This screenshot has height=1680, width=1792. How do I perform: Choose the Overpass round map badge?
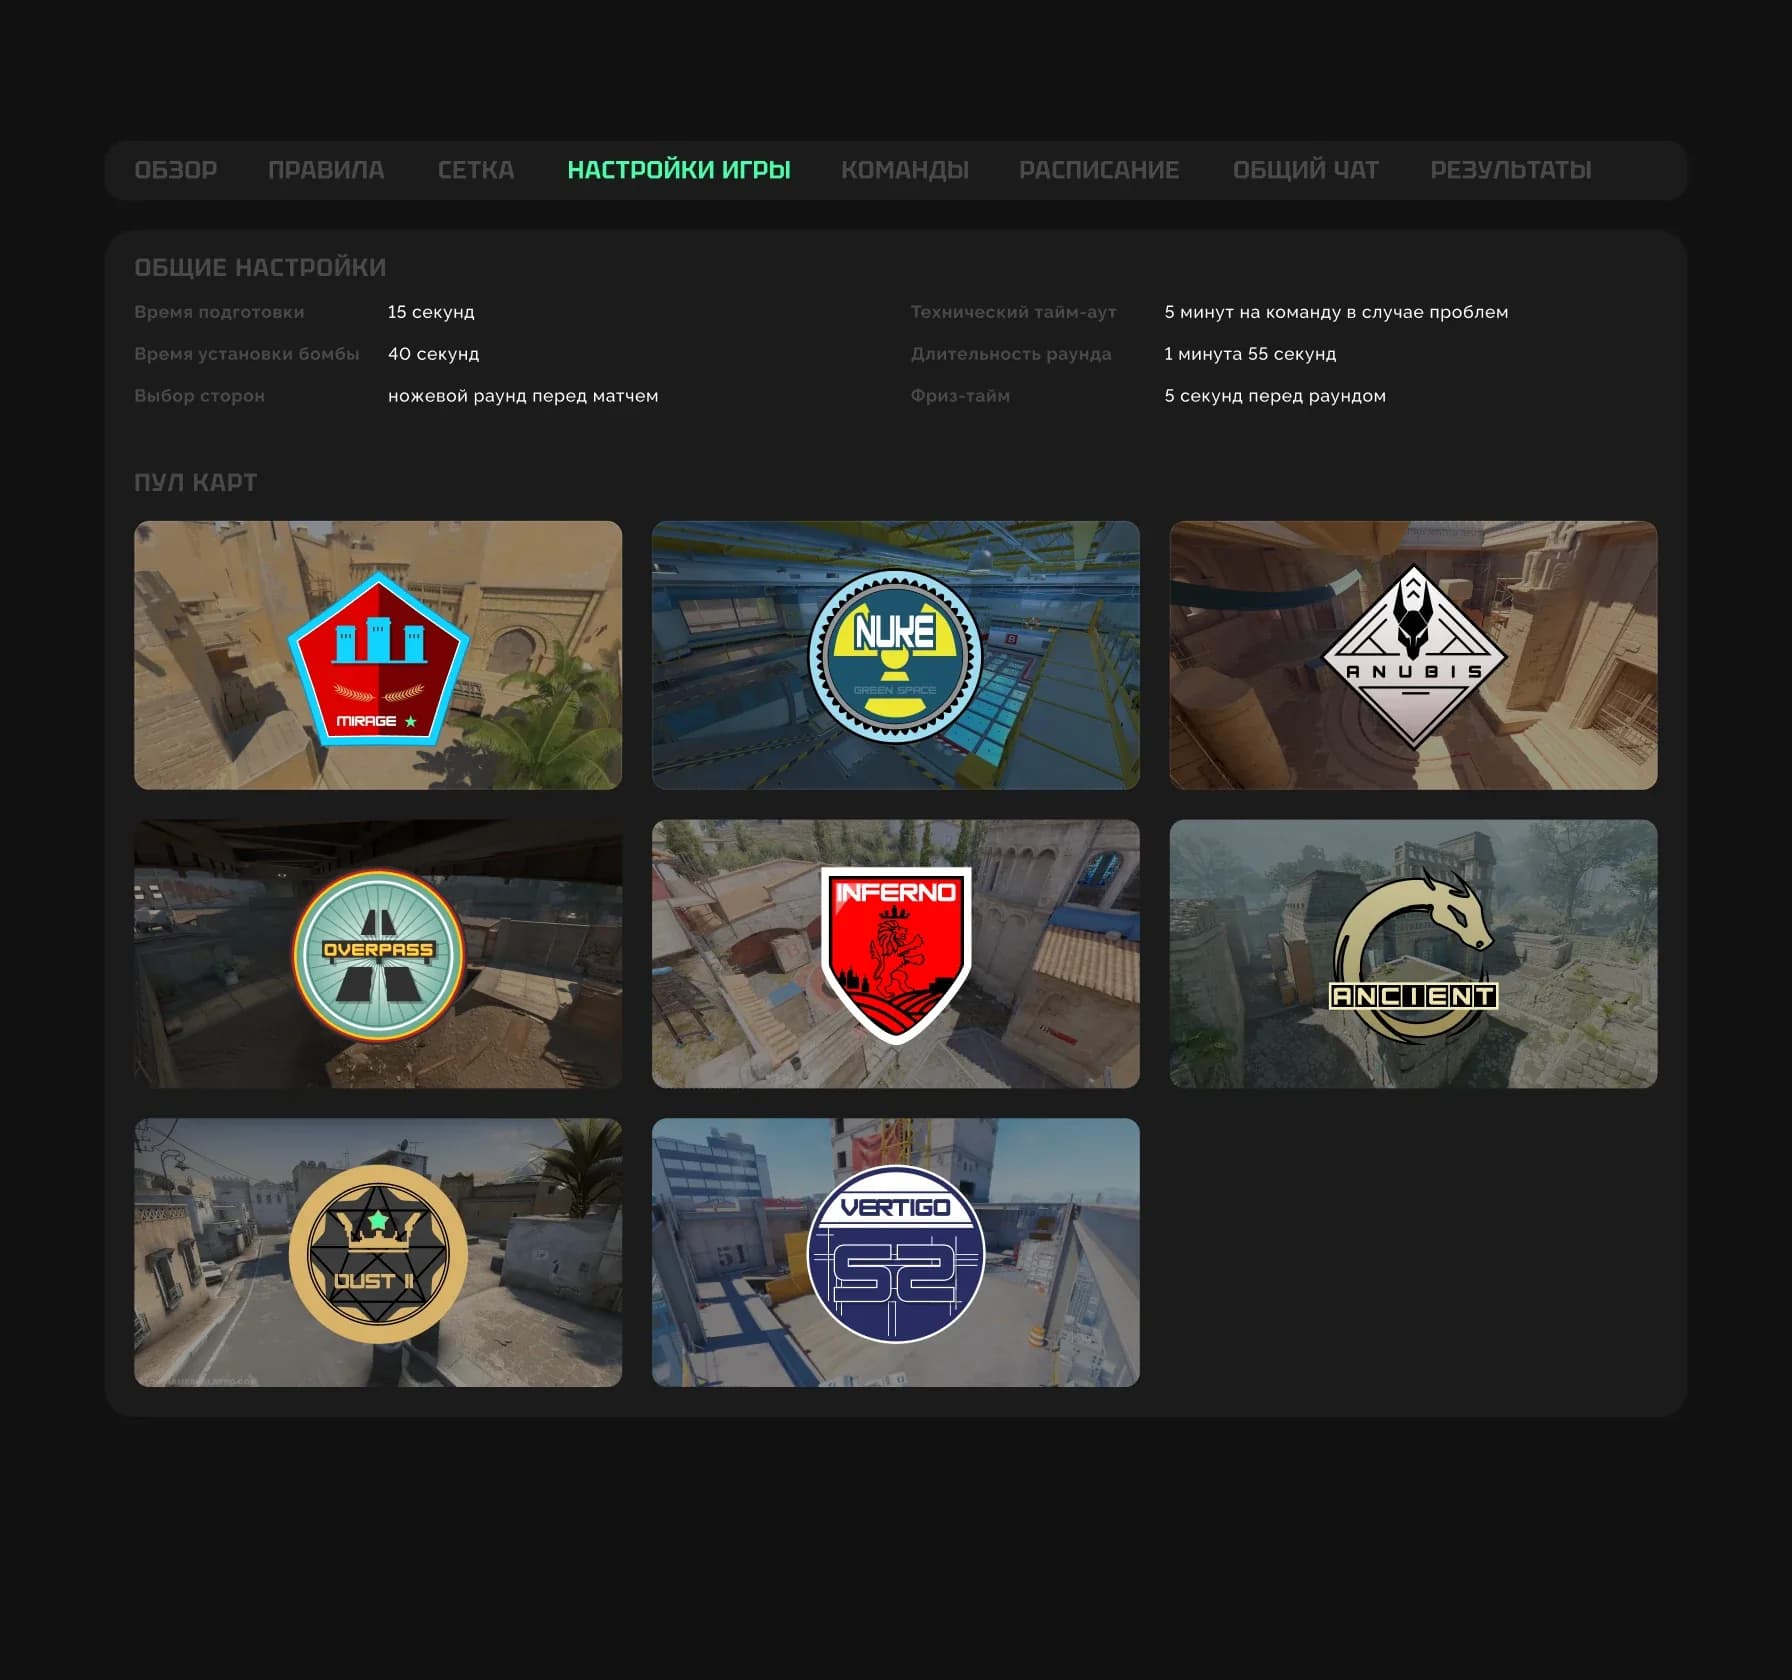[x=378, y=954]
